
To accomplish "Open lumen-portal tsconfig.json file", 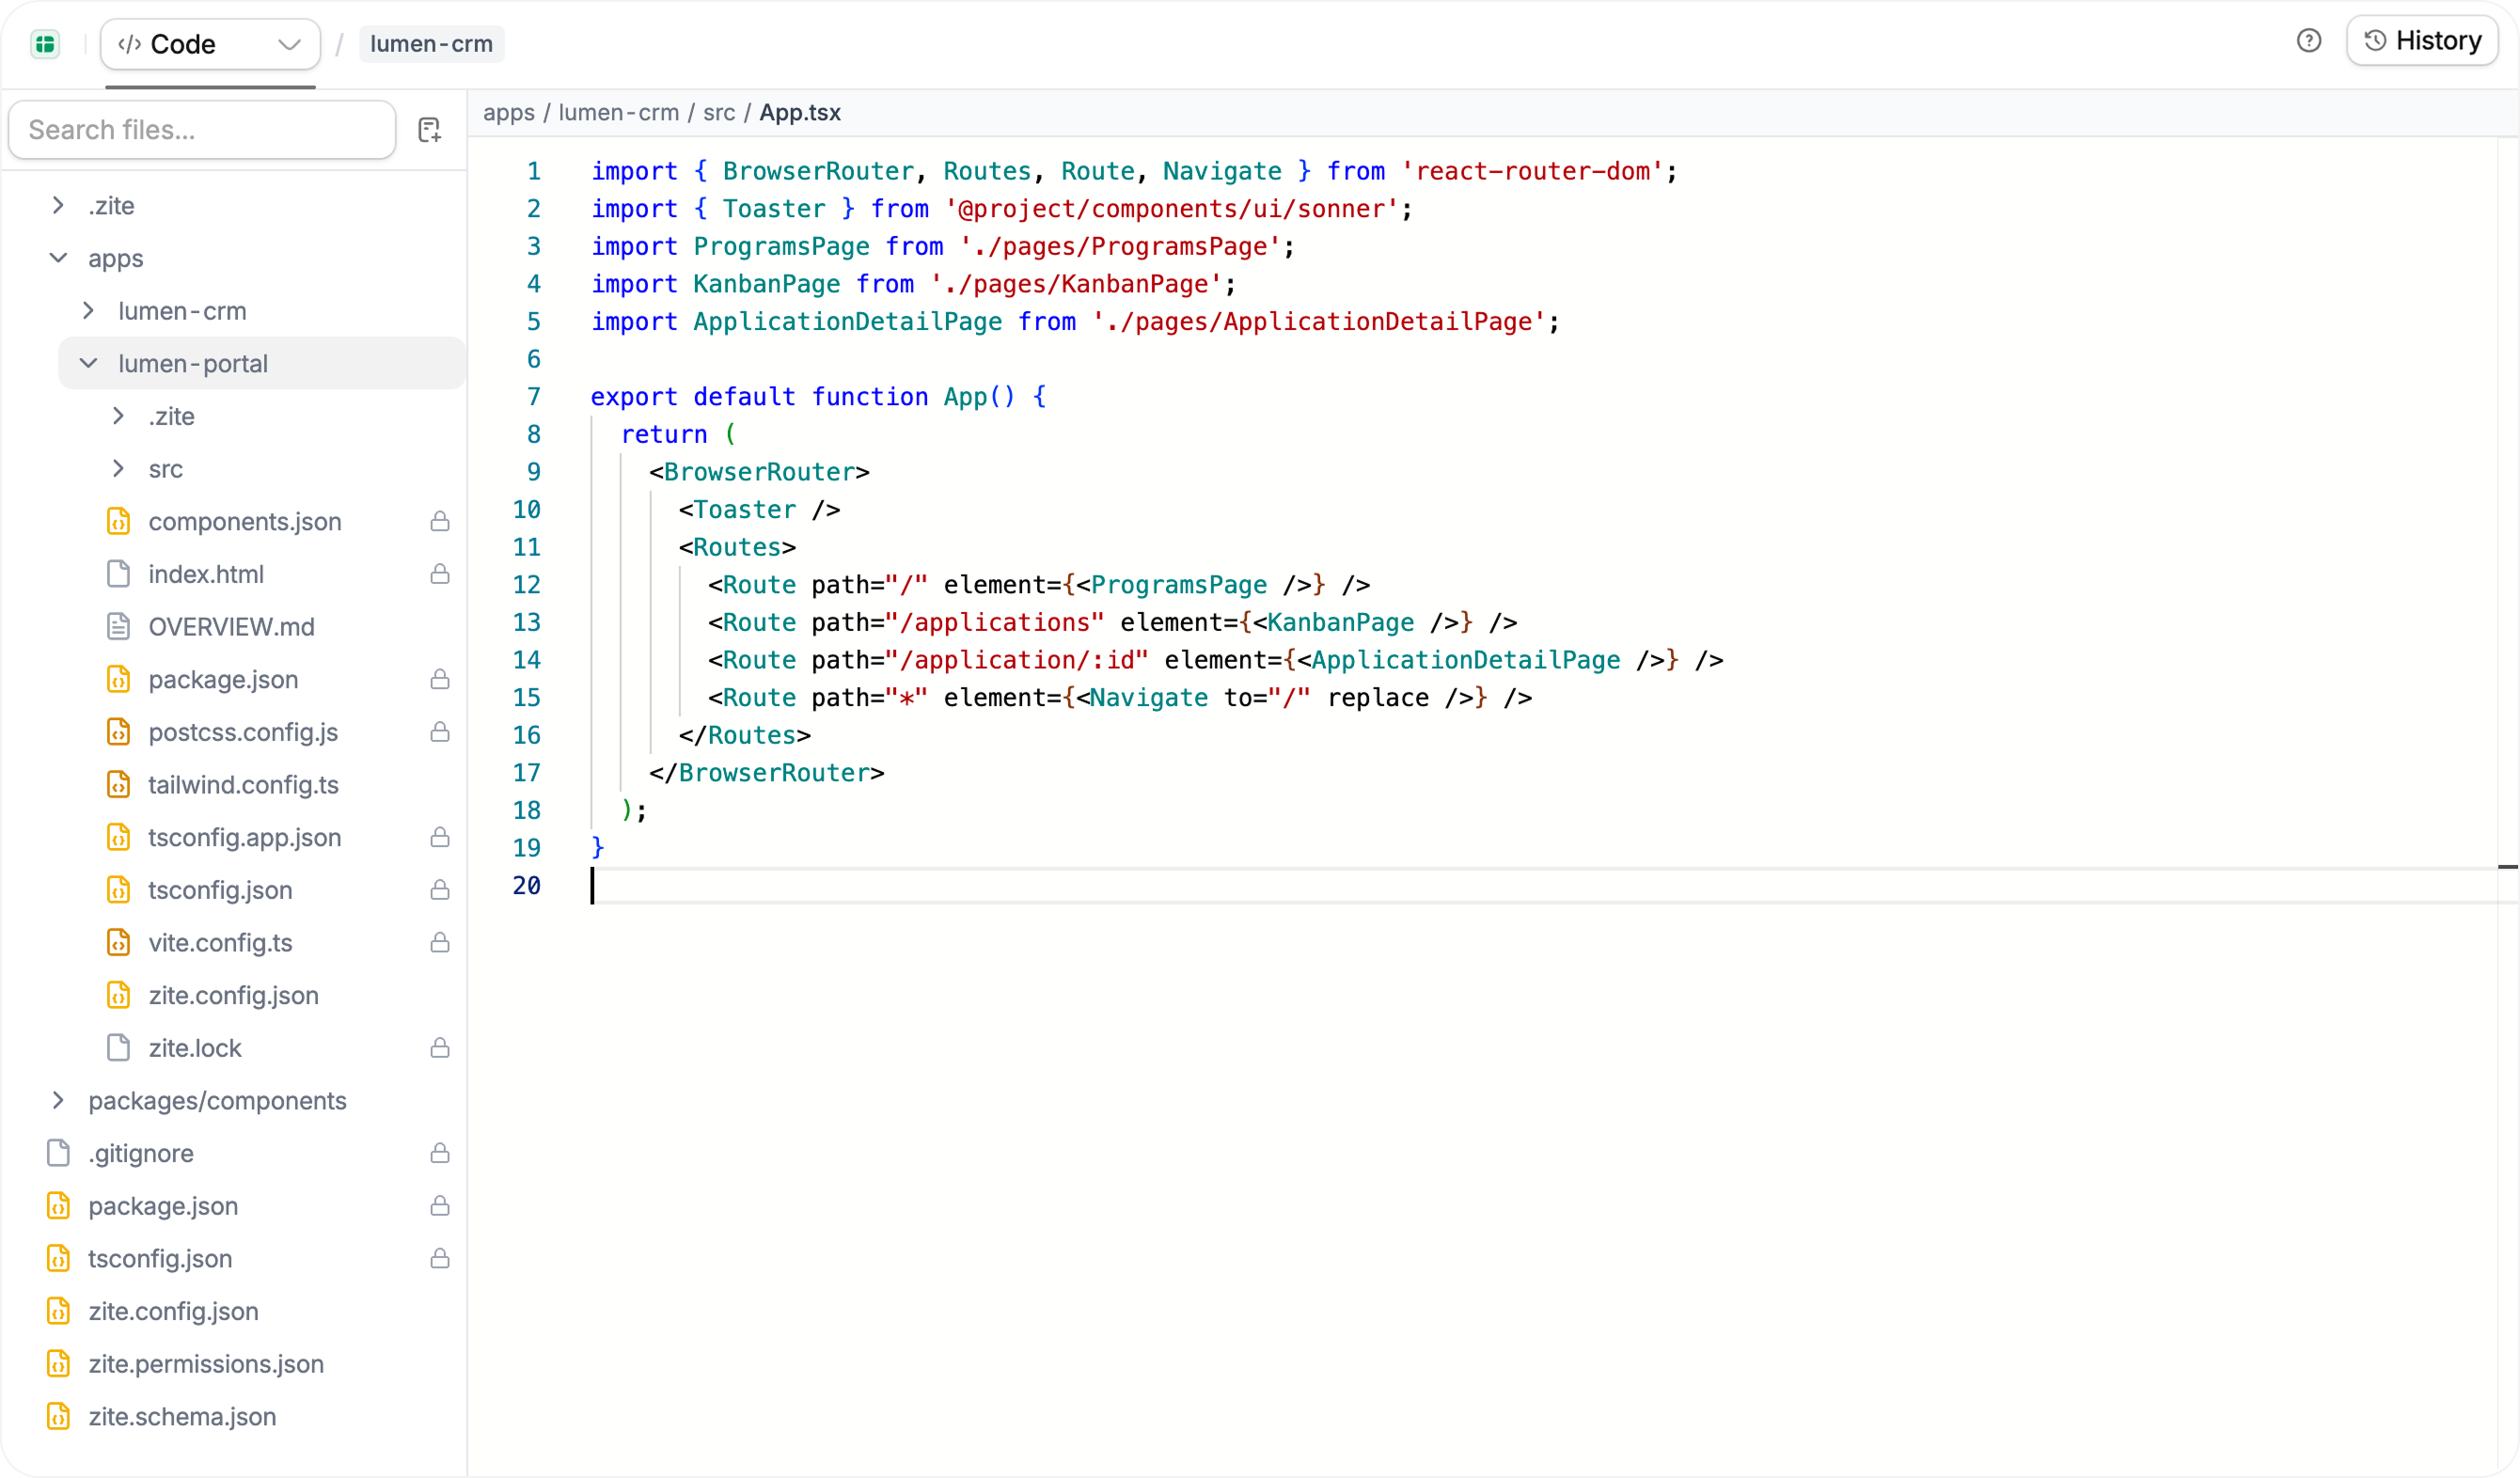I will (x=220, y=890).
